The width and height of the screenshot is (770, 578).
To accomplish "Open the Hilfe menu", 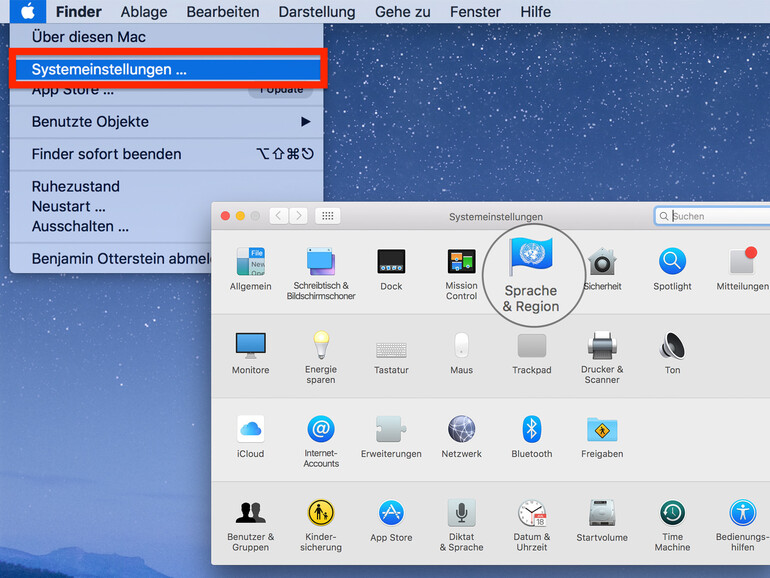I will pyautogui.click(x=535, y=11).
